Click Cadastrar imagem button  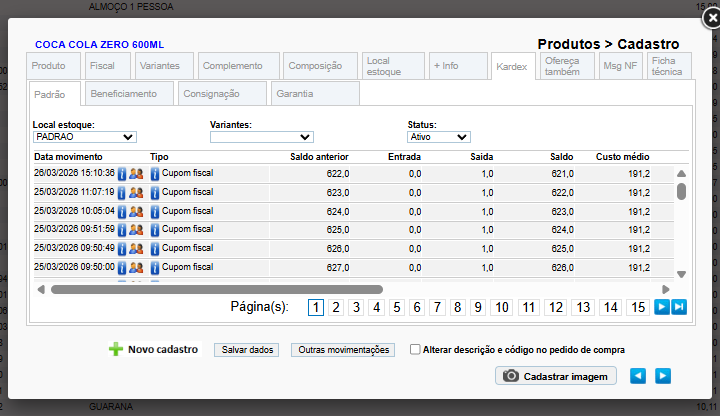[556, 376]
